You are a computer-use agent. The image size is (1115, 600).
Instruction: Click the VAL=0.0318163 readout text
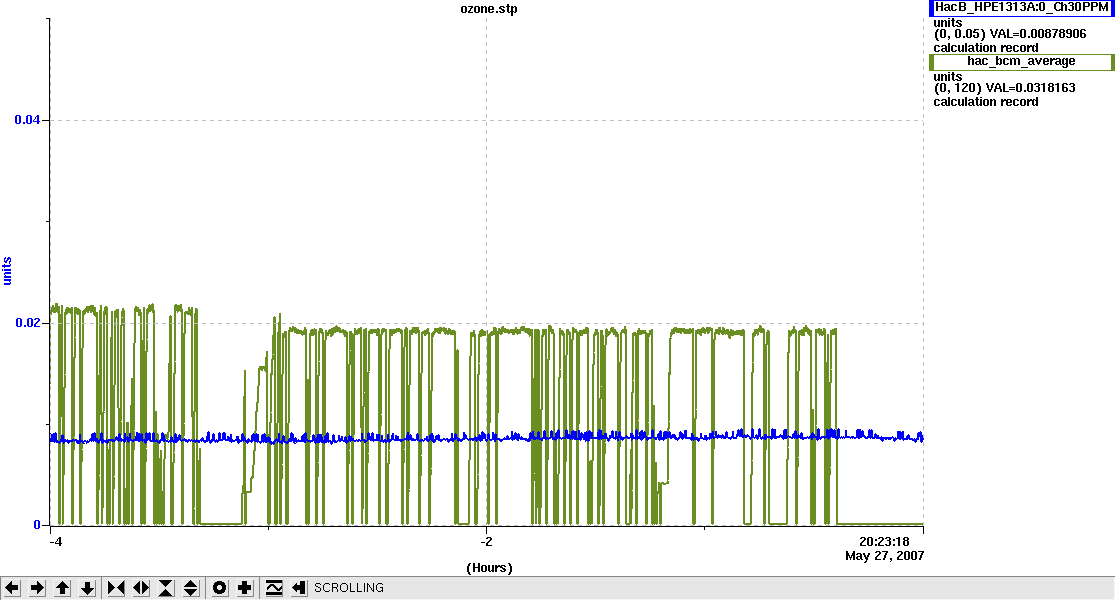[1030, 88]
